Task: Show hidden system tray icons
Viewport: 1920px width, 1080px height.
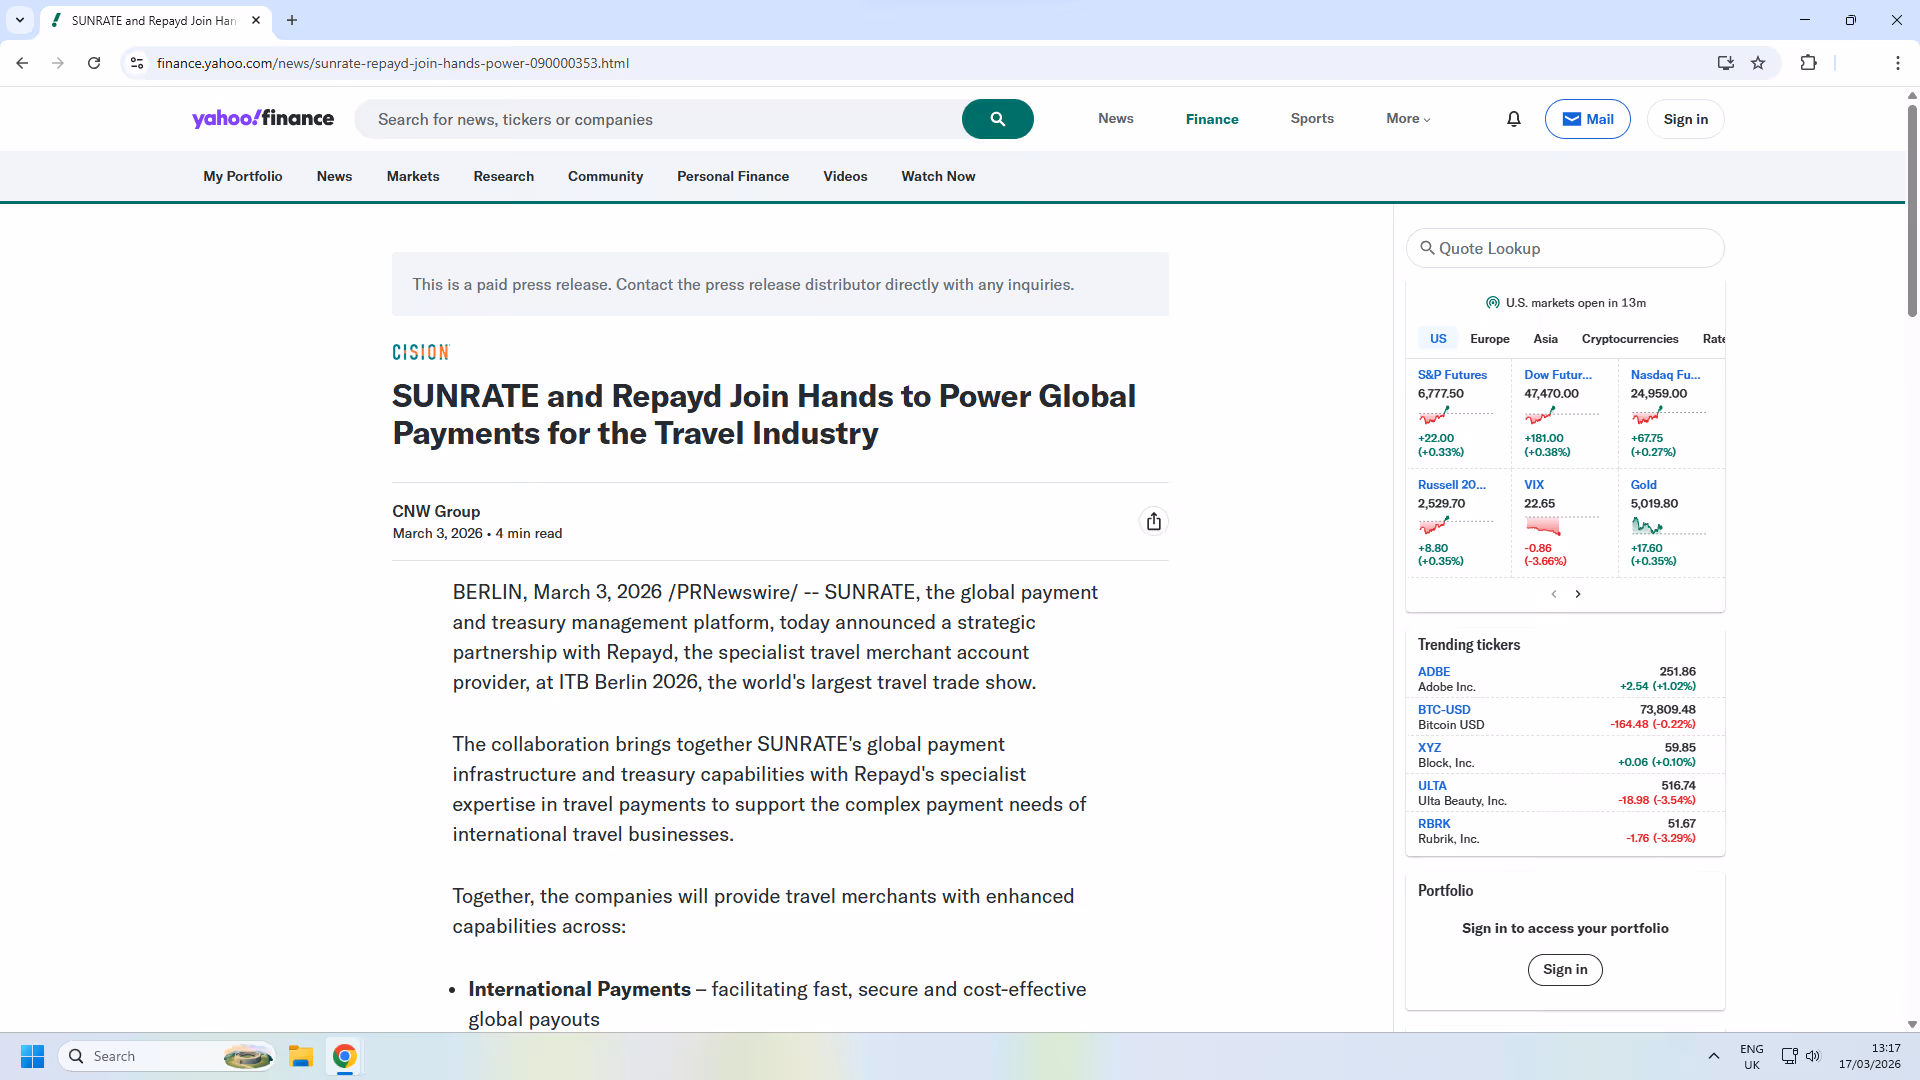Action: [x=1713, y=1056]
